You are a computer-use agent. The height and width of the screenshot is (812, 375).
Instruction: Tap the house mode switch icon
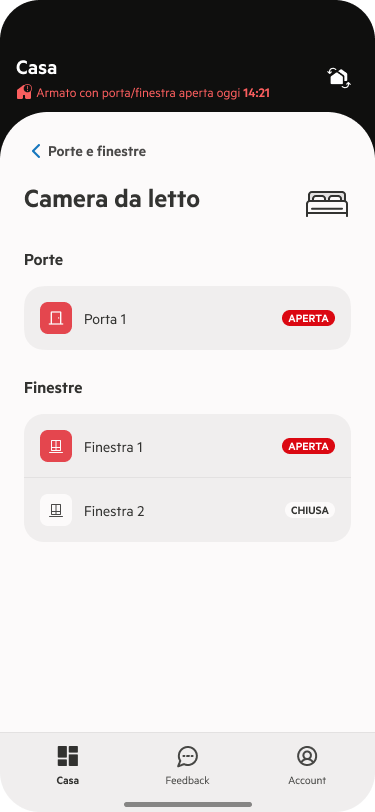(x=339, y=78)
